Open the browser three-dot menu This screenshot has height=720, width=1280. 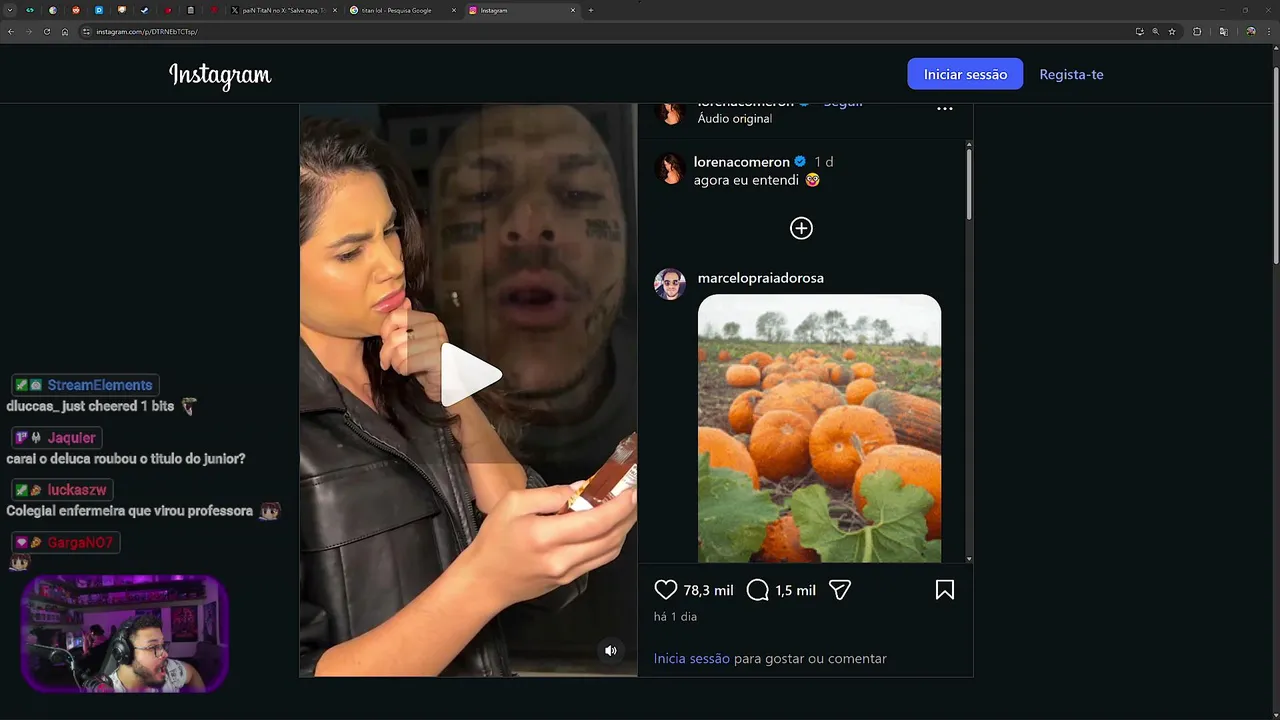tap(1268, 31)
